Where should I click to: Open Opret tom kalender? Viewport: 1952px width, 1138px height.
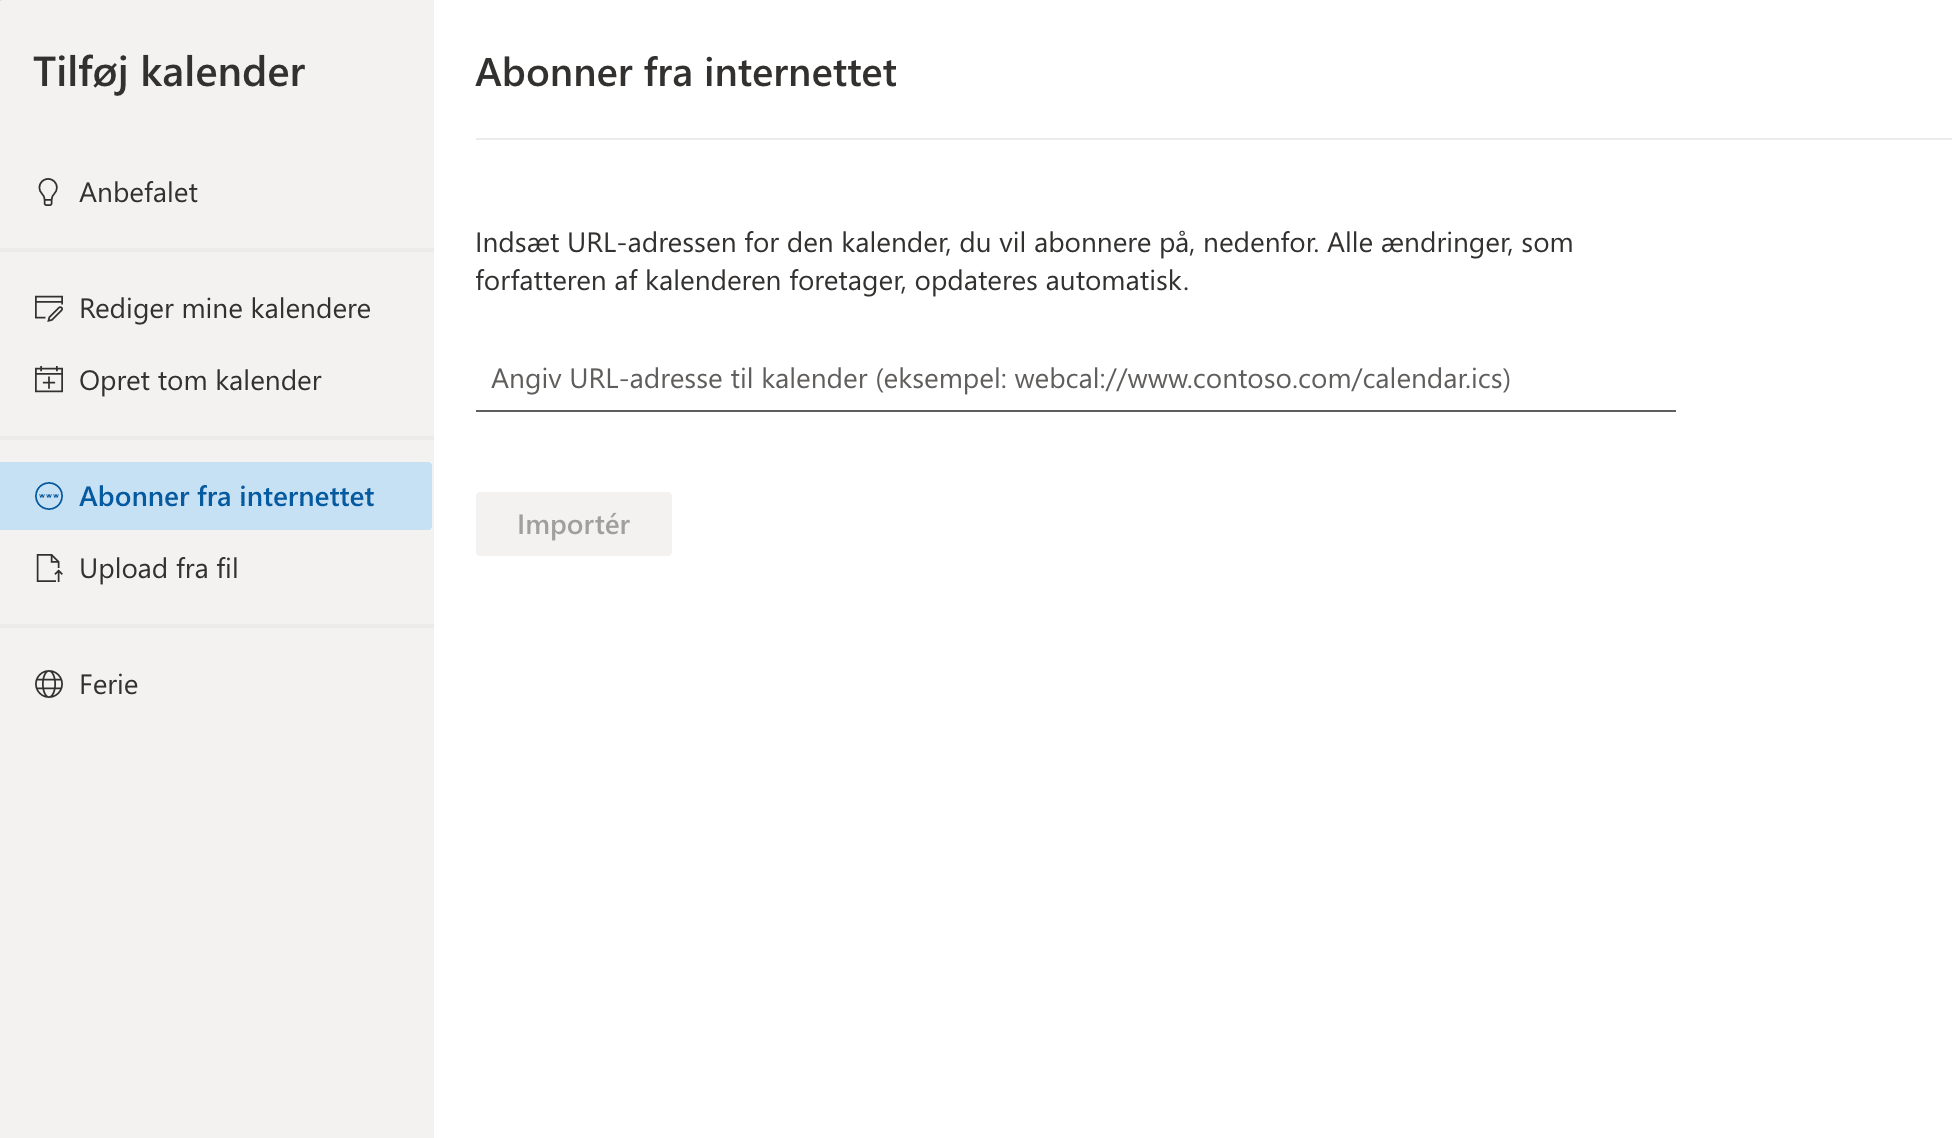point(200,380)
